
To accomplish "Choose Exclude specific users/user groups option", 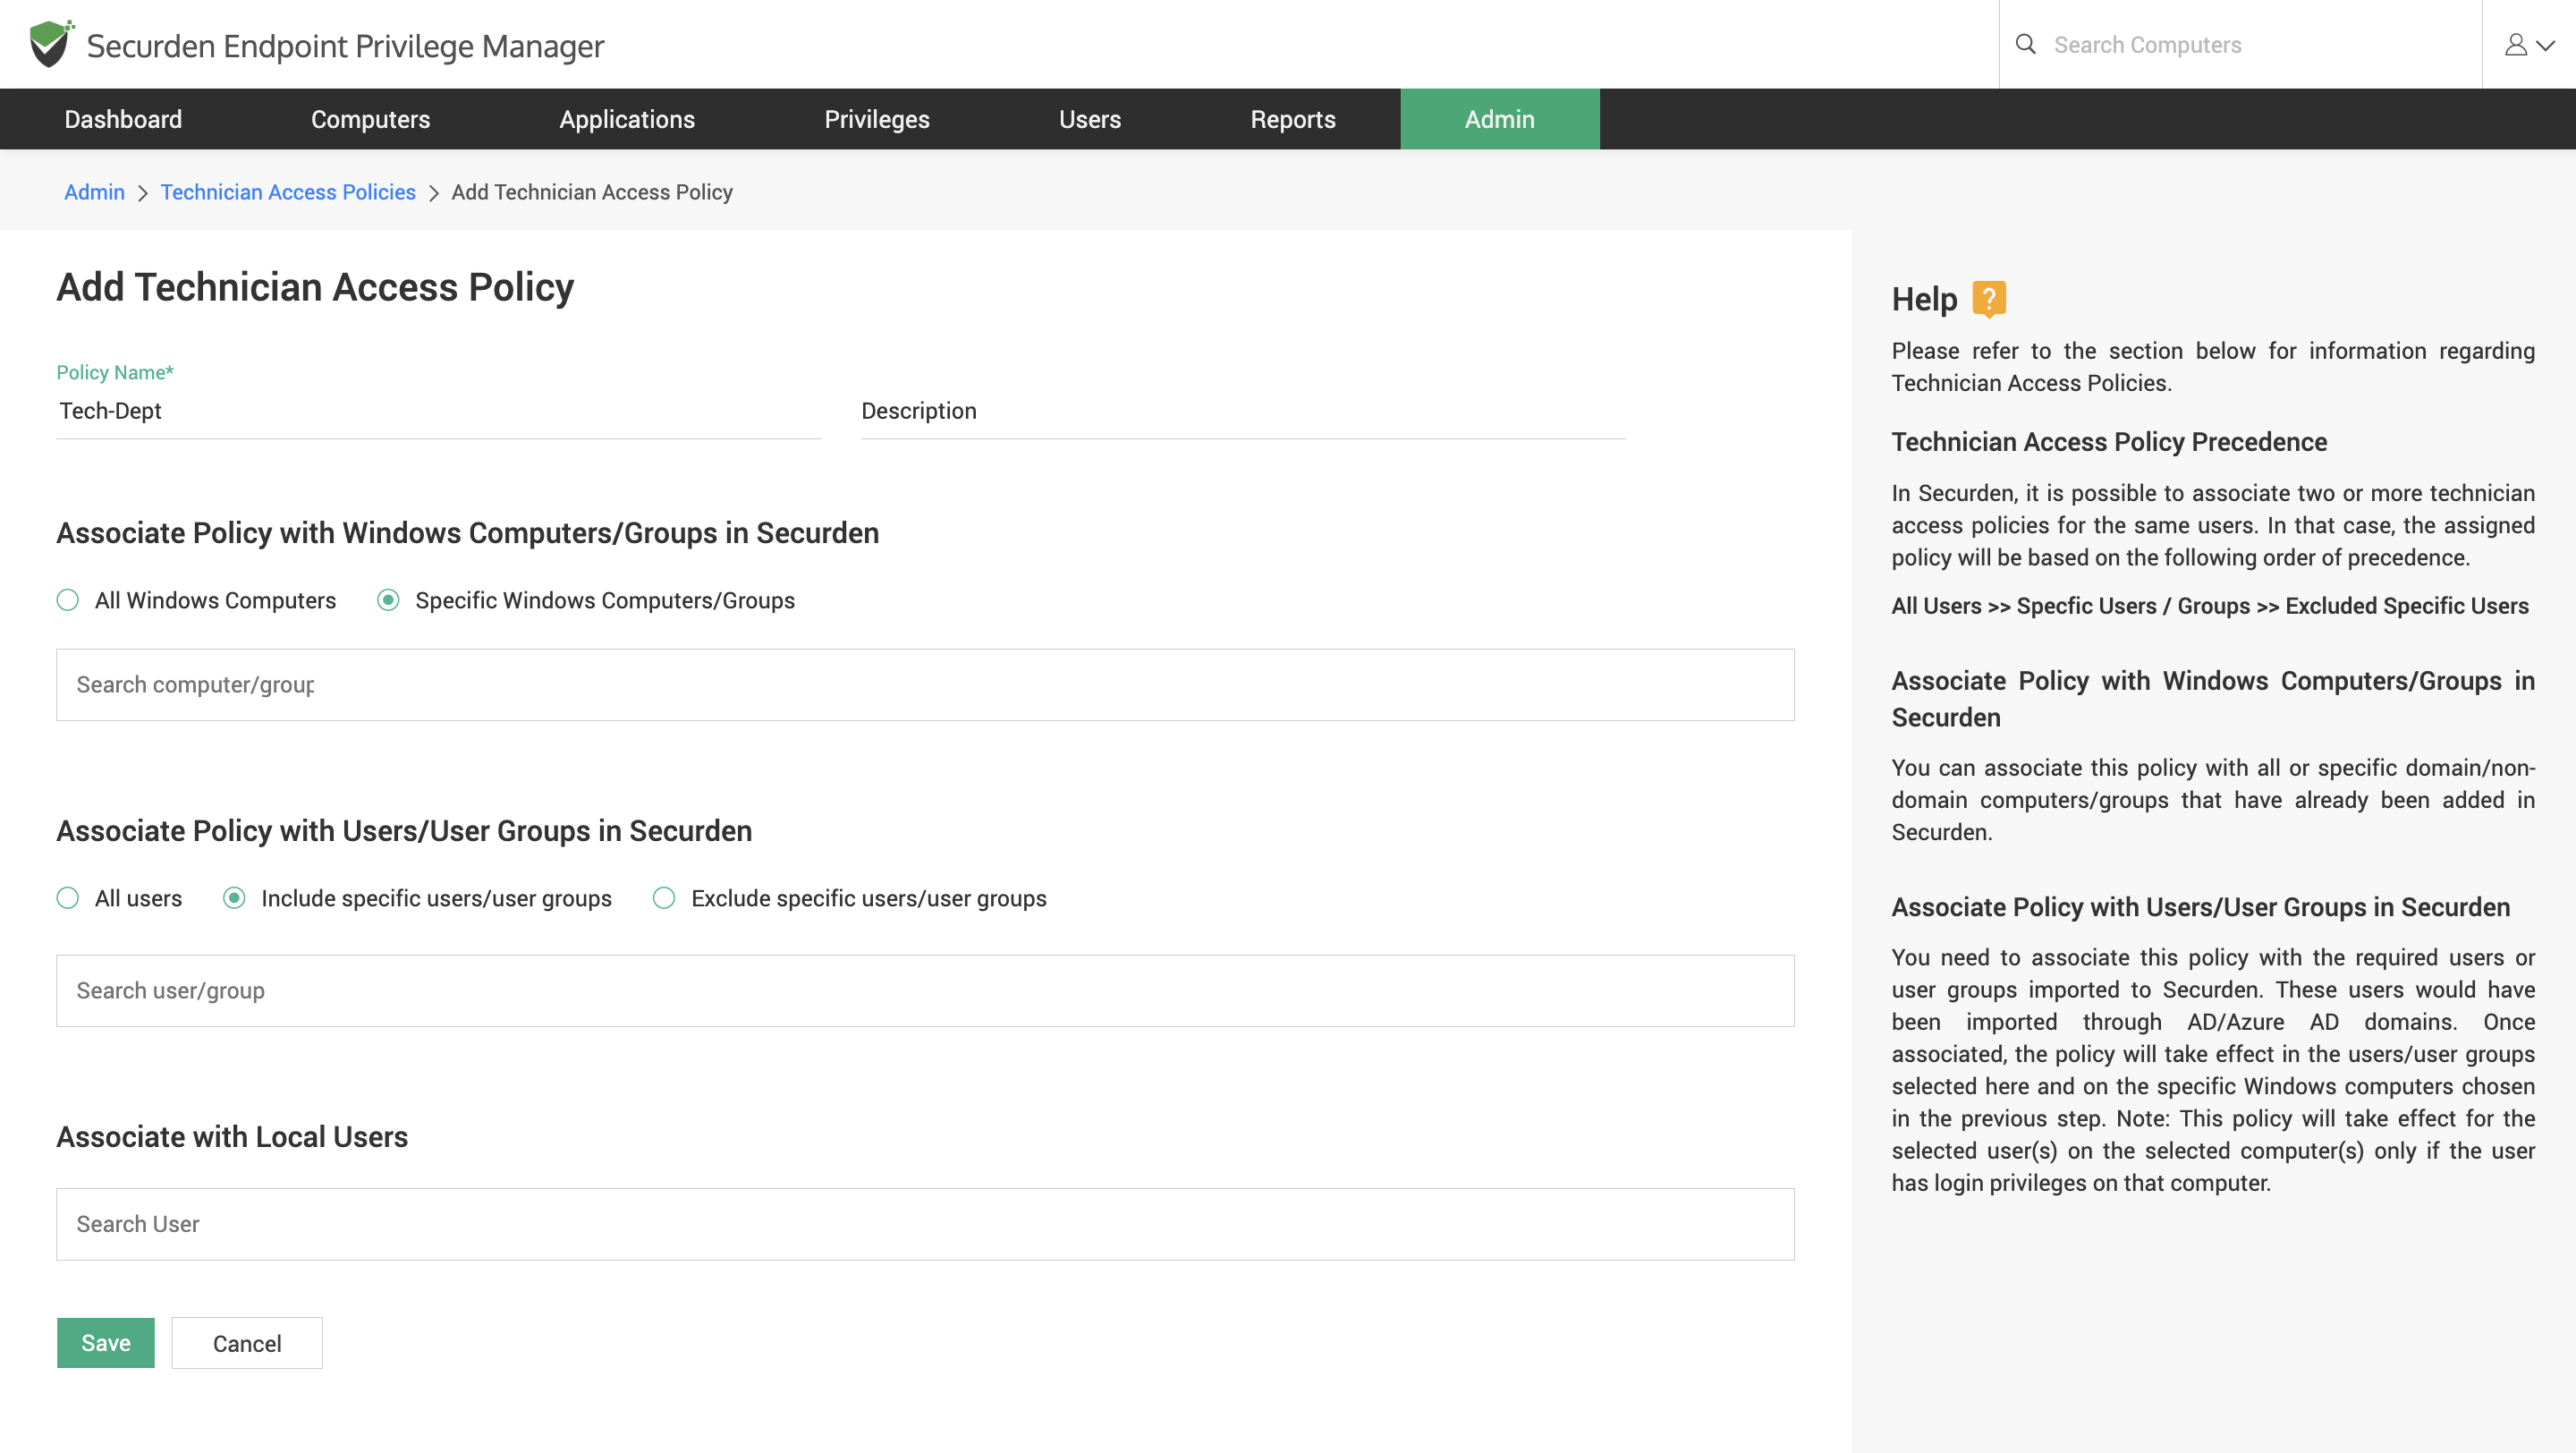I will 664,898.
